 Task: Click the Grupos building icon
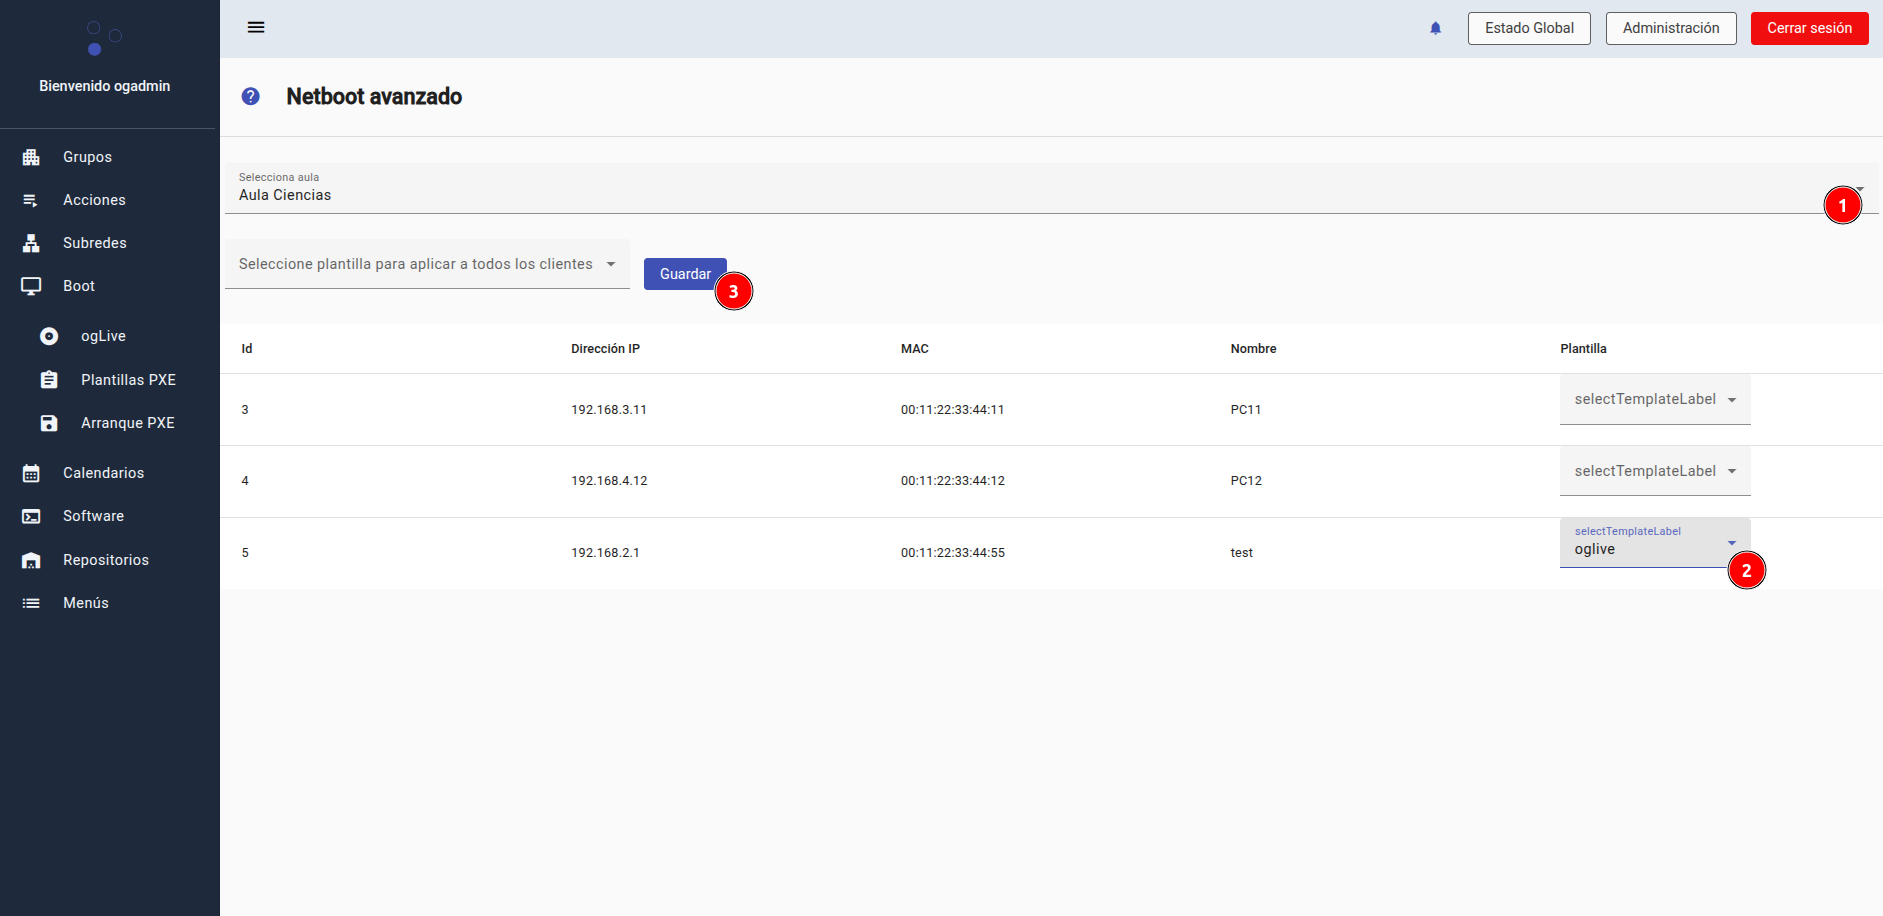pos(31,157)
